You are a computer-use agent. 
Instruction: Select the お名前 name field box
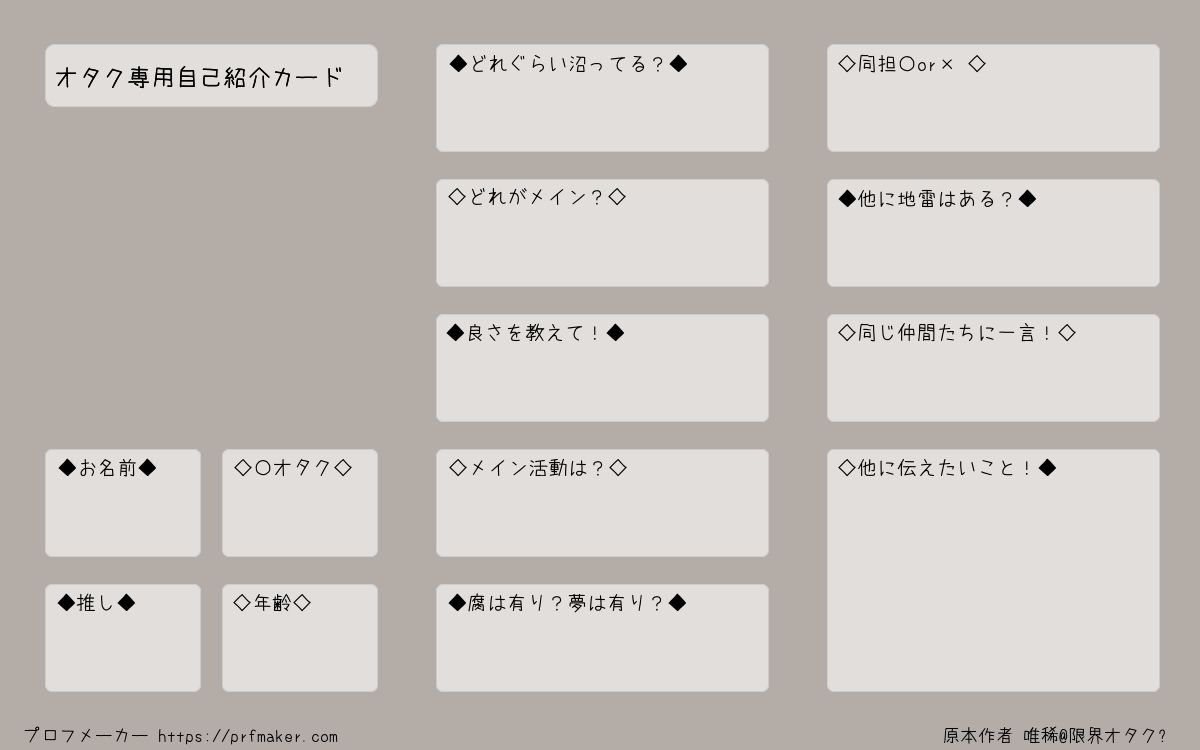(123, 503)
